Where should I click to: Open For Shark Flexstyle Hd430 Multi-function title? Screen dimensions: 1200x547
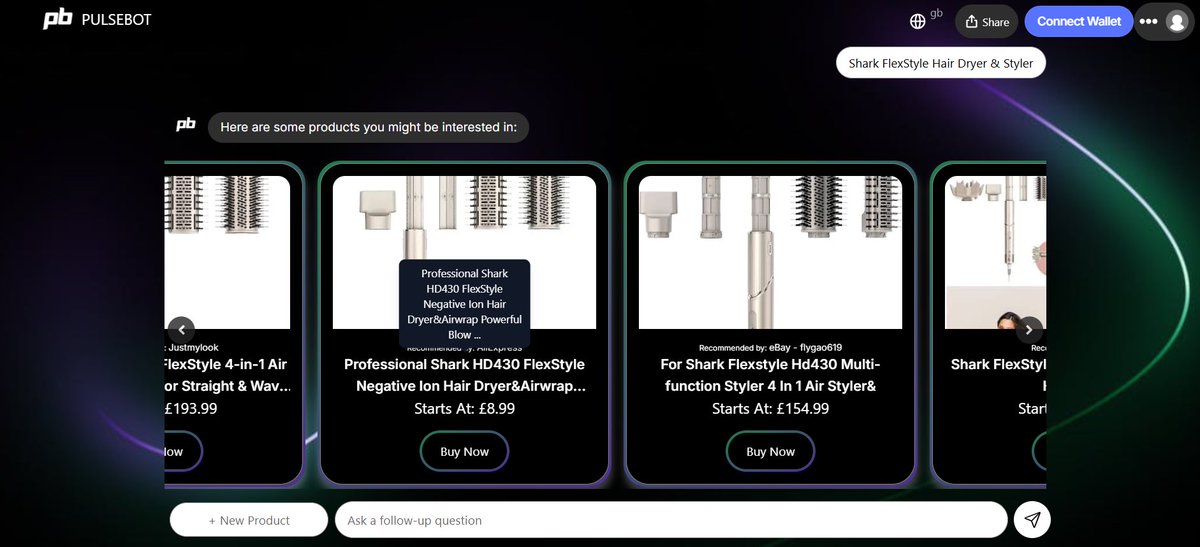[x=770, y=375]
